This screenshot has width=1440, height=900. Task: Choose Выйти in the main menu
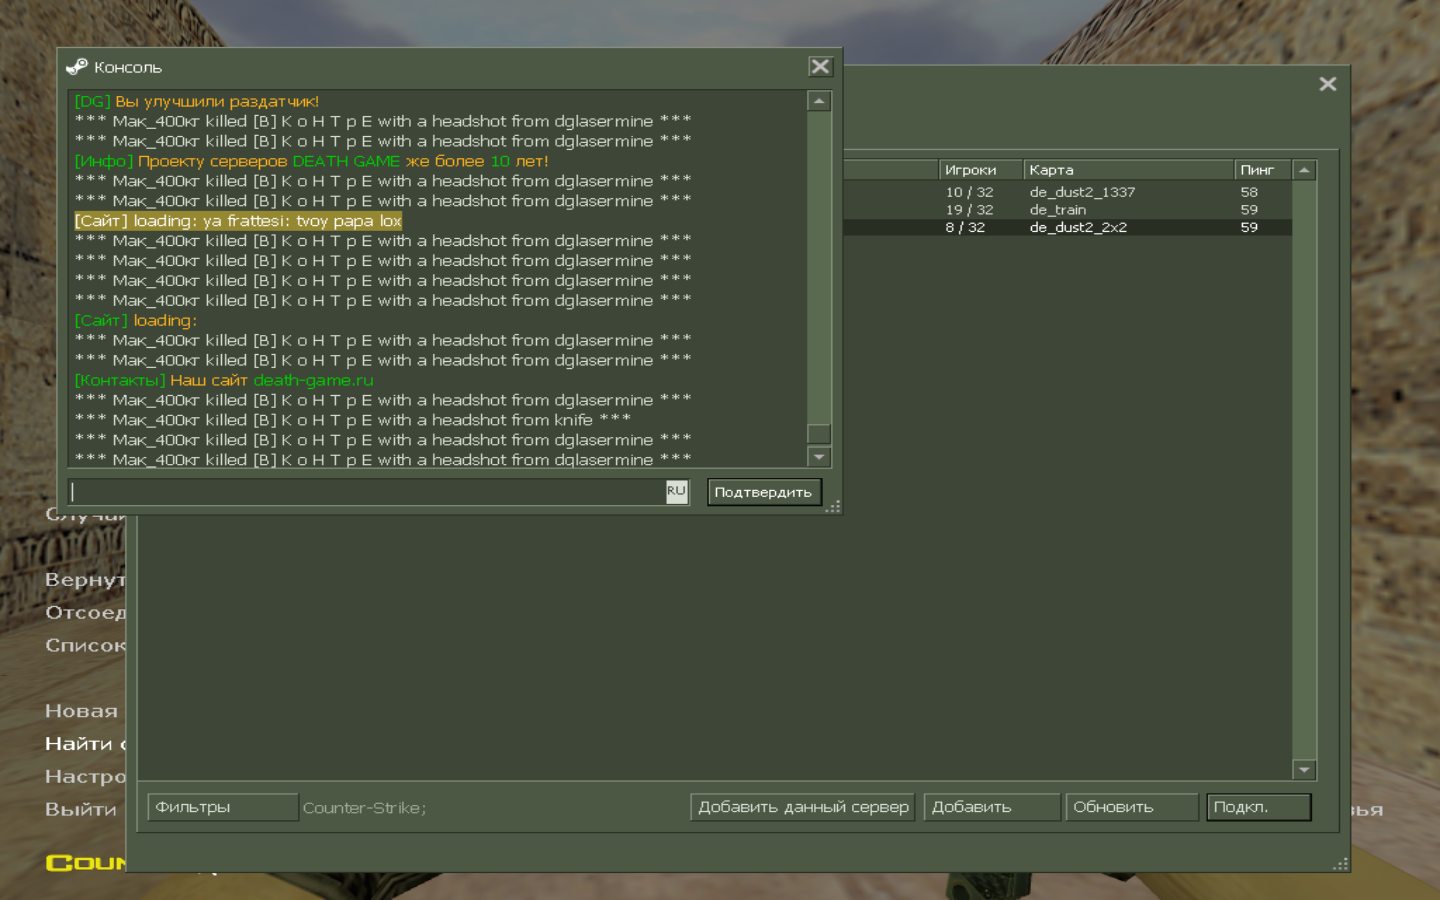tap(81, 809)
